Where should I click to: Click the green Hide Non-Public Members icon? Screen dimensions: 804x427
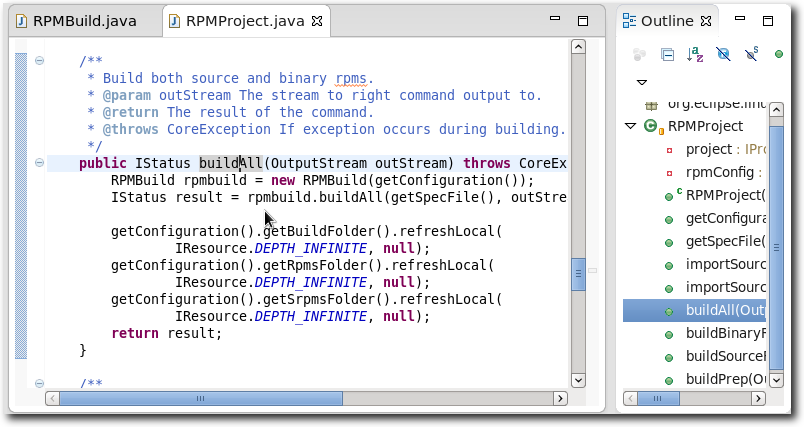pos(779,54)
